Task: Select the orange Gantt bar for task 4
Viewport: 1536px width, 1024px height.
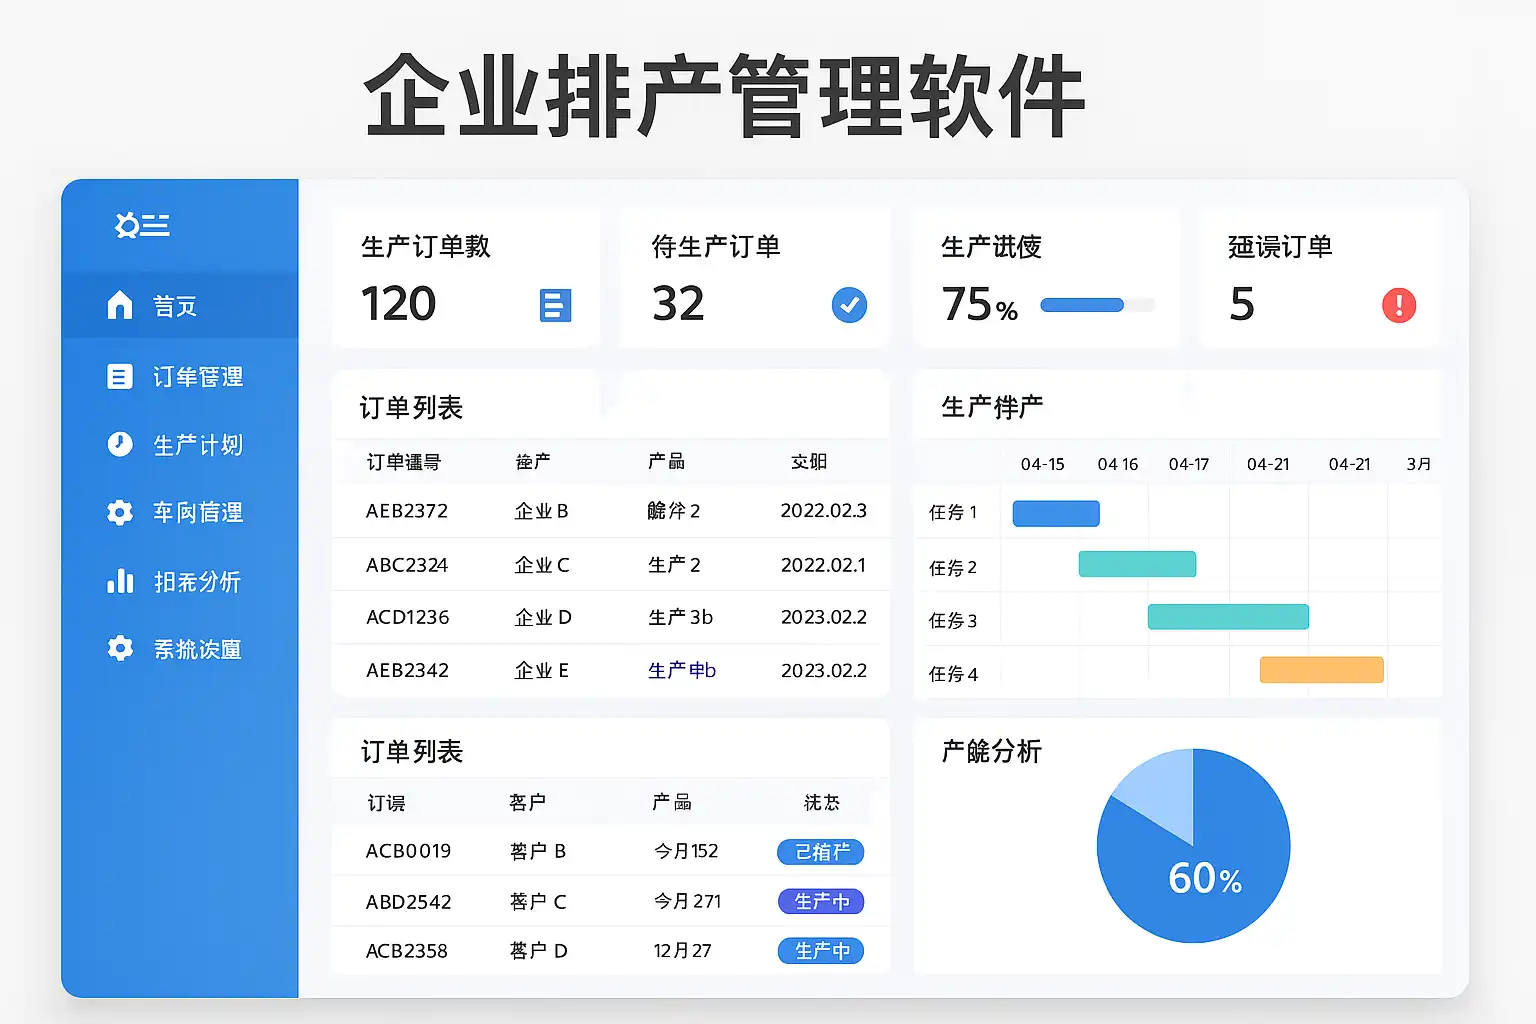Action: [x=1321, y=670]
